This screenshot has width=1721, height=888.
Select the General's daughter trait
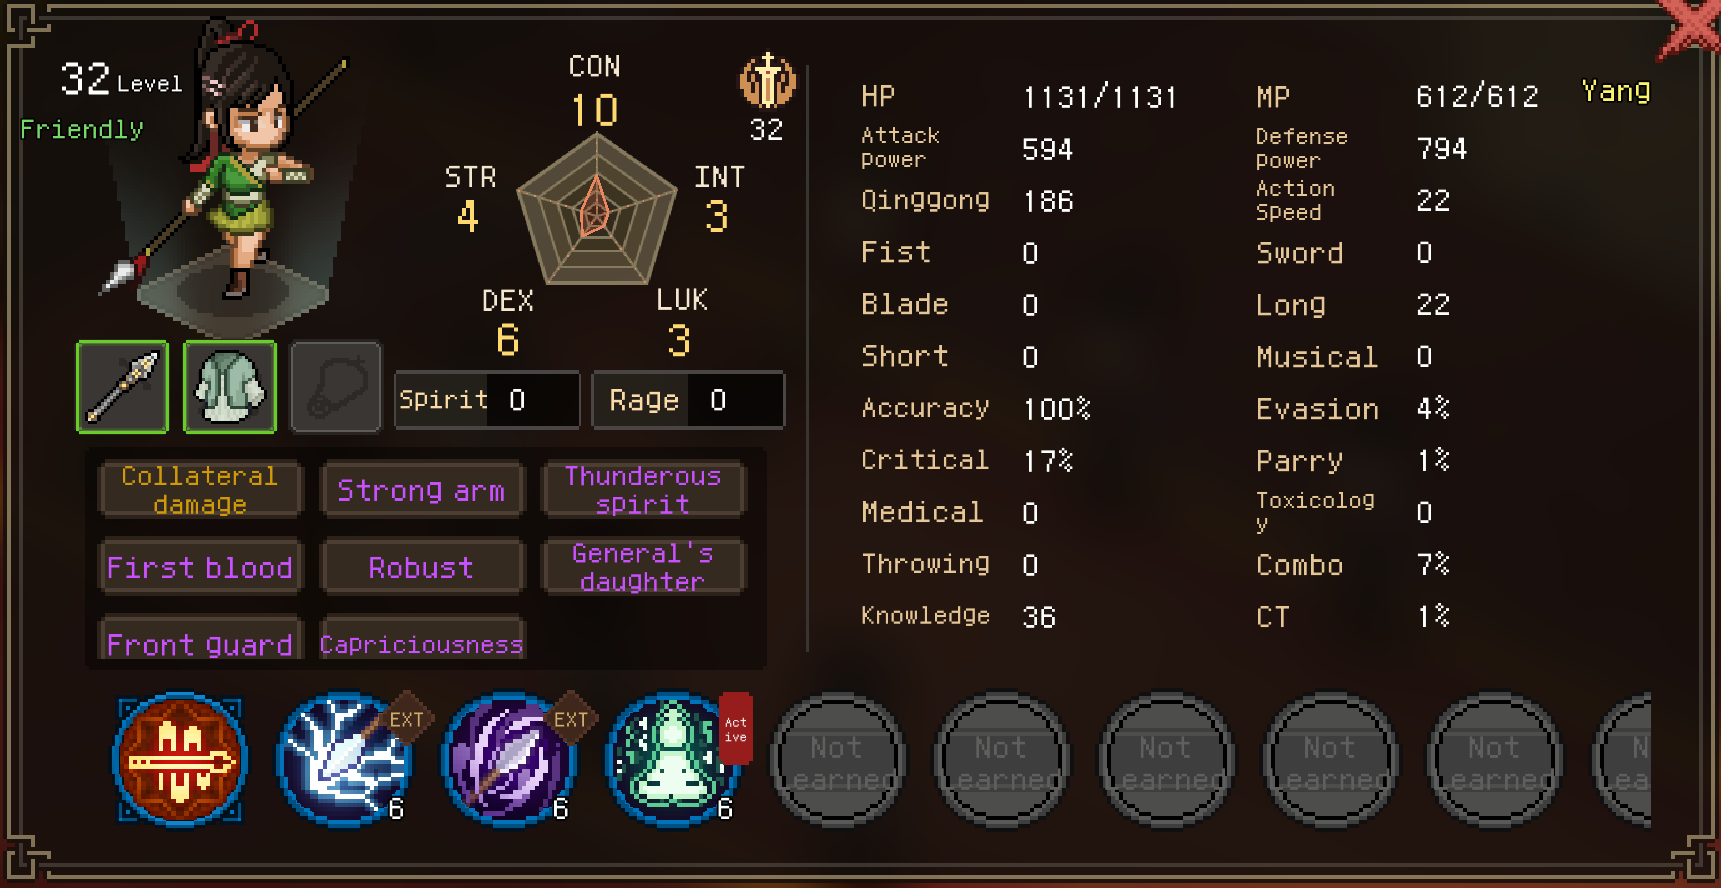pyautogui.click(x=643, y=567)
